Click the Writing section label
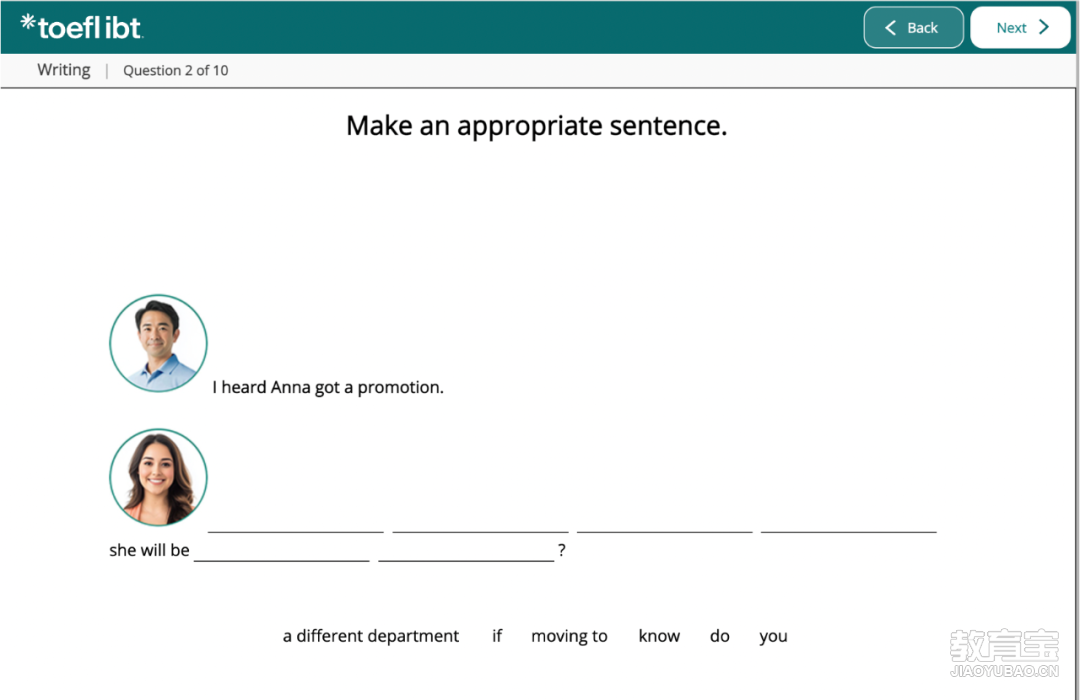The image size is (1080, 700). pos(64,70)
